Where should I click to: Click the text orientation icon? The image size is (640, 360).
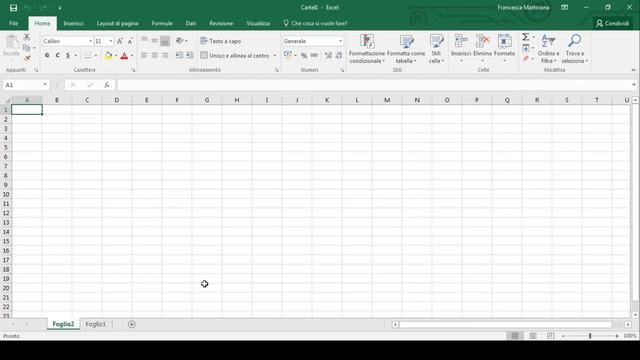point(180,40)
